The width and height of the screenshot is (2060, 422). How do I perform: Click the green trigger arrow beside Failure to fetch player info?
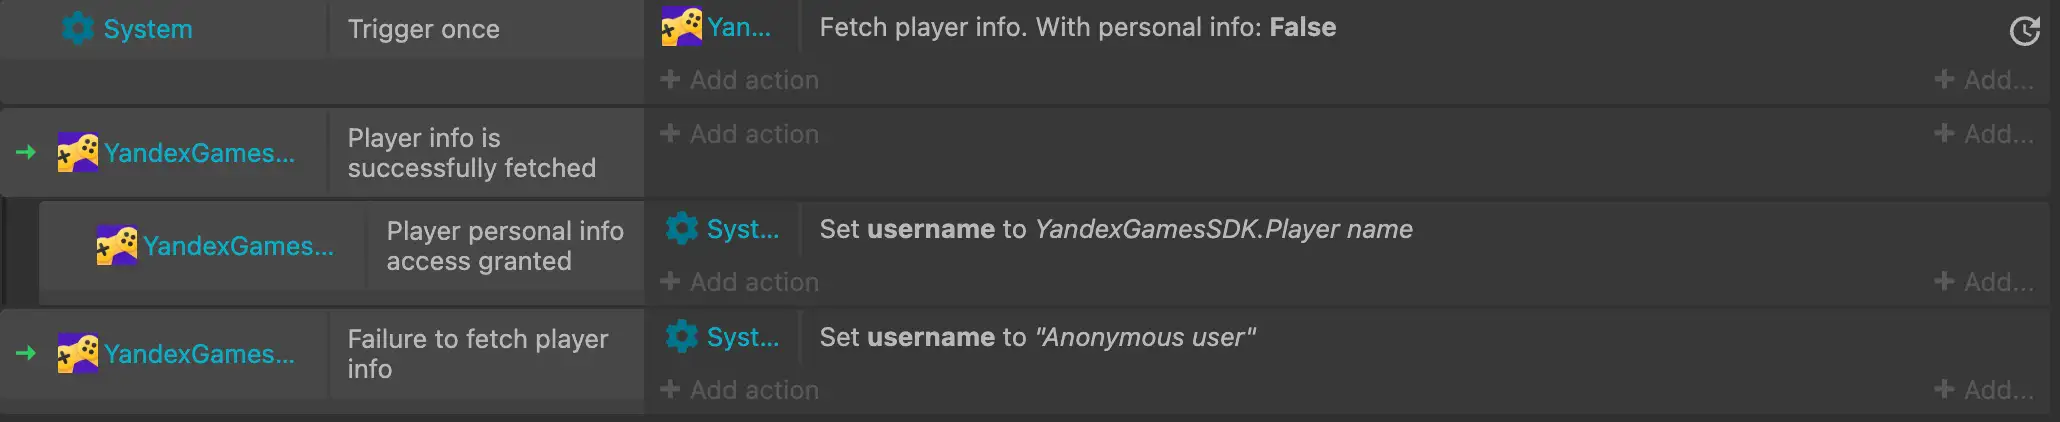pyautogui.click(x=26, y=353)
